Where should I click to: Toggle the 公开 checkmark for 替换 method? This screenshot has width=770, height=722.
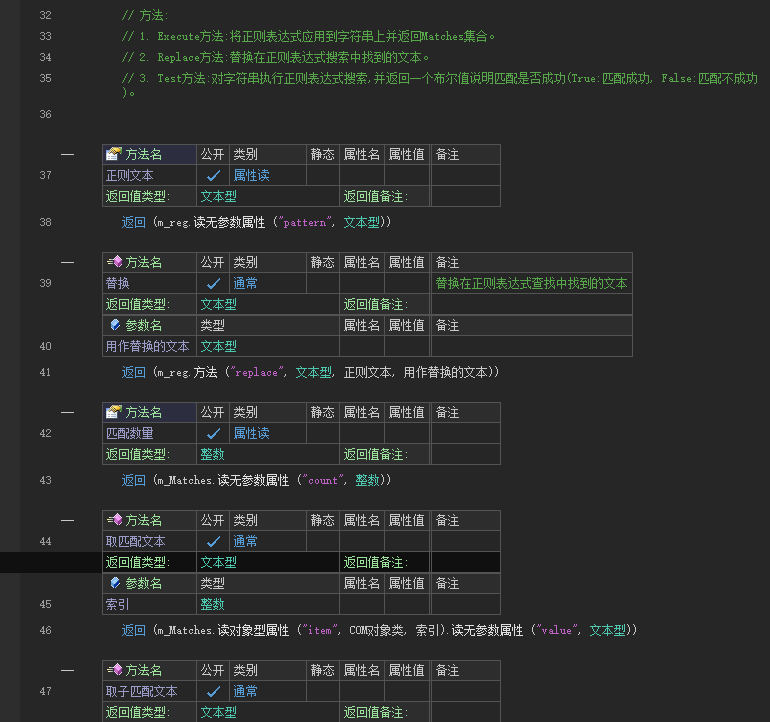point(213,284)
